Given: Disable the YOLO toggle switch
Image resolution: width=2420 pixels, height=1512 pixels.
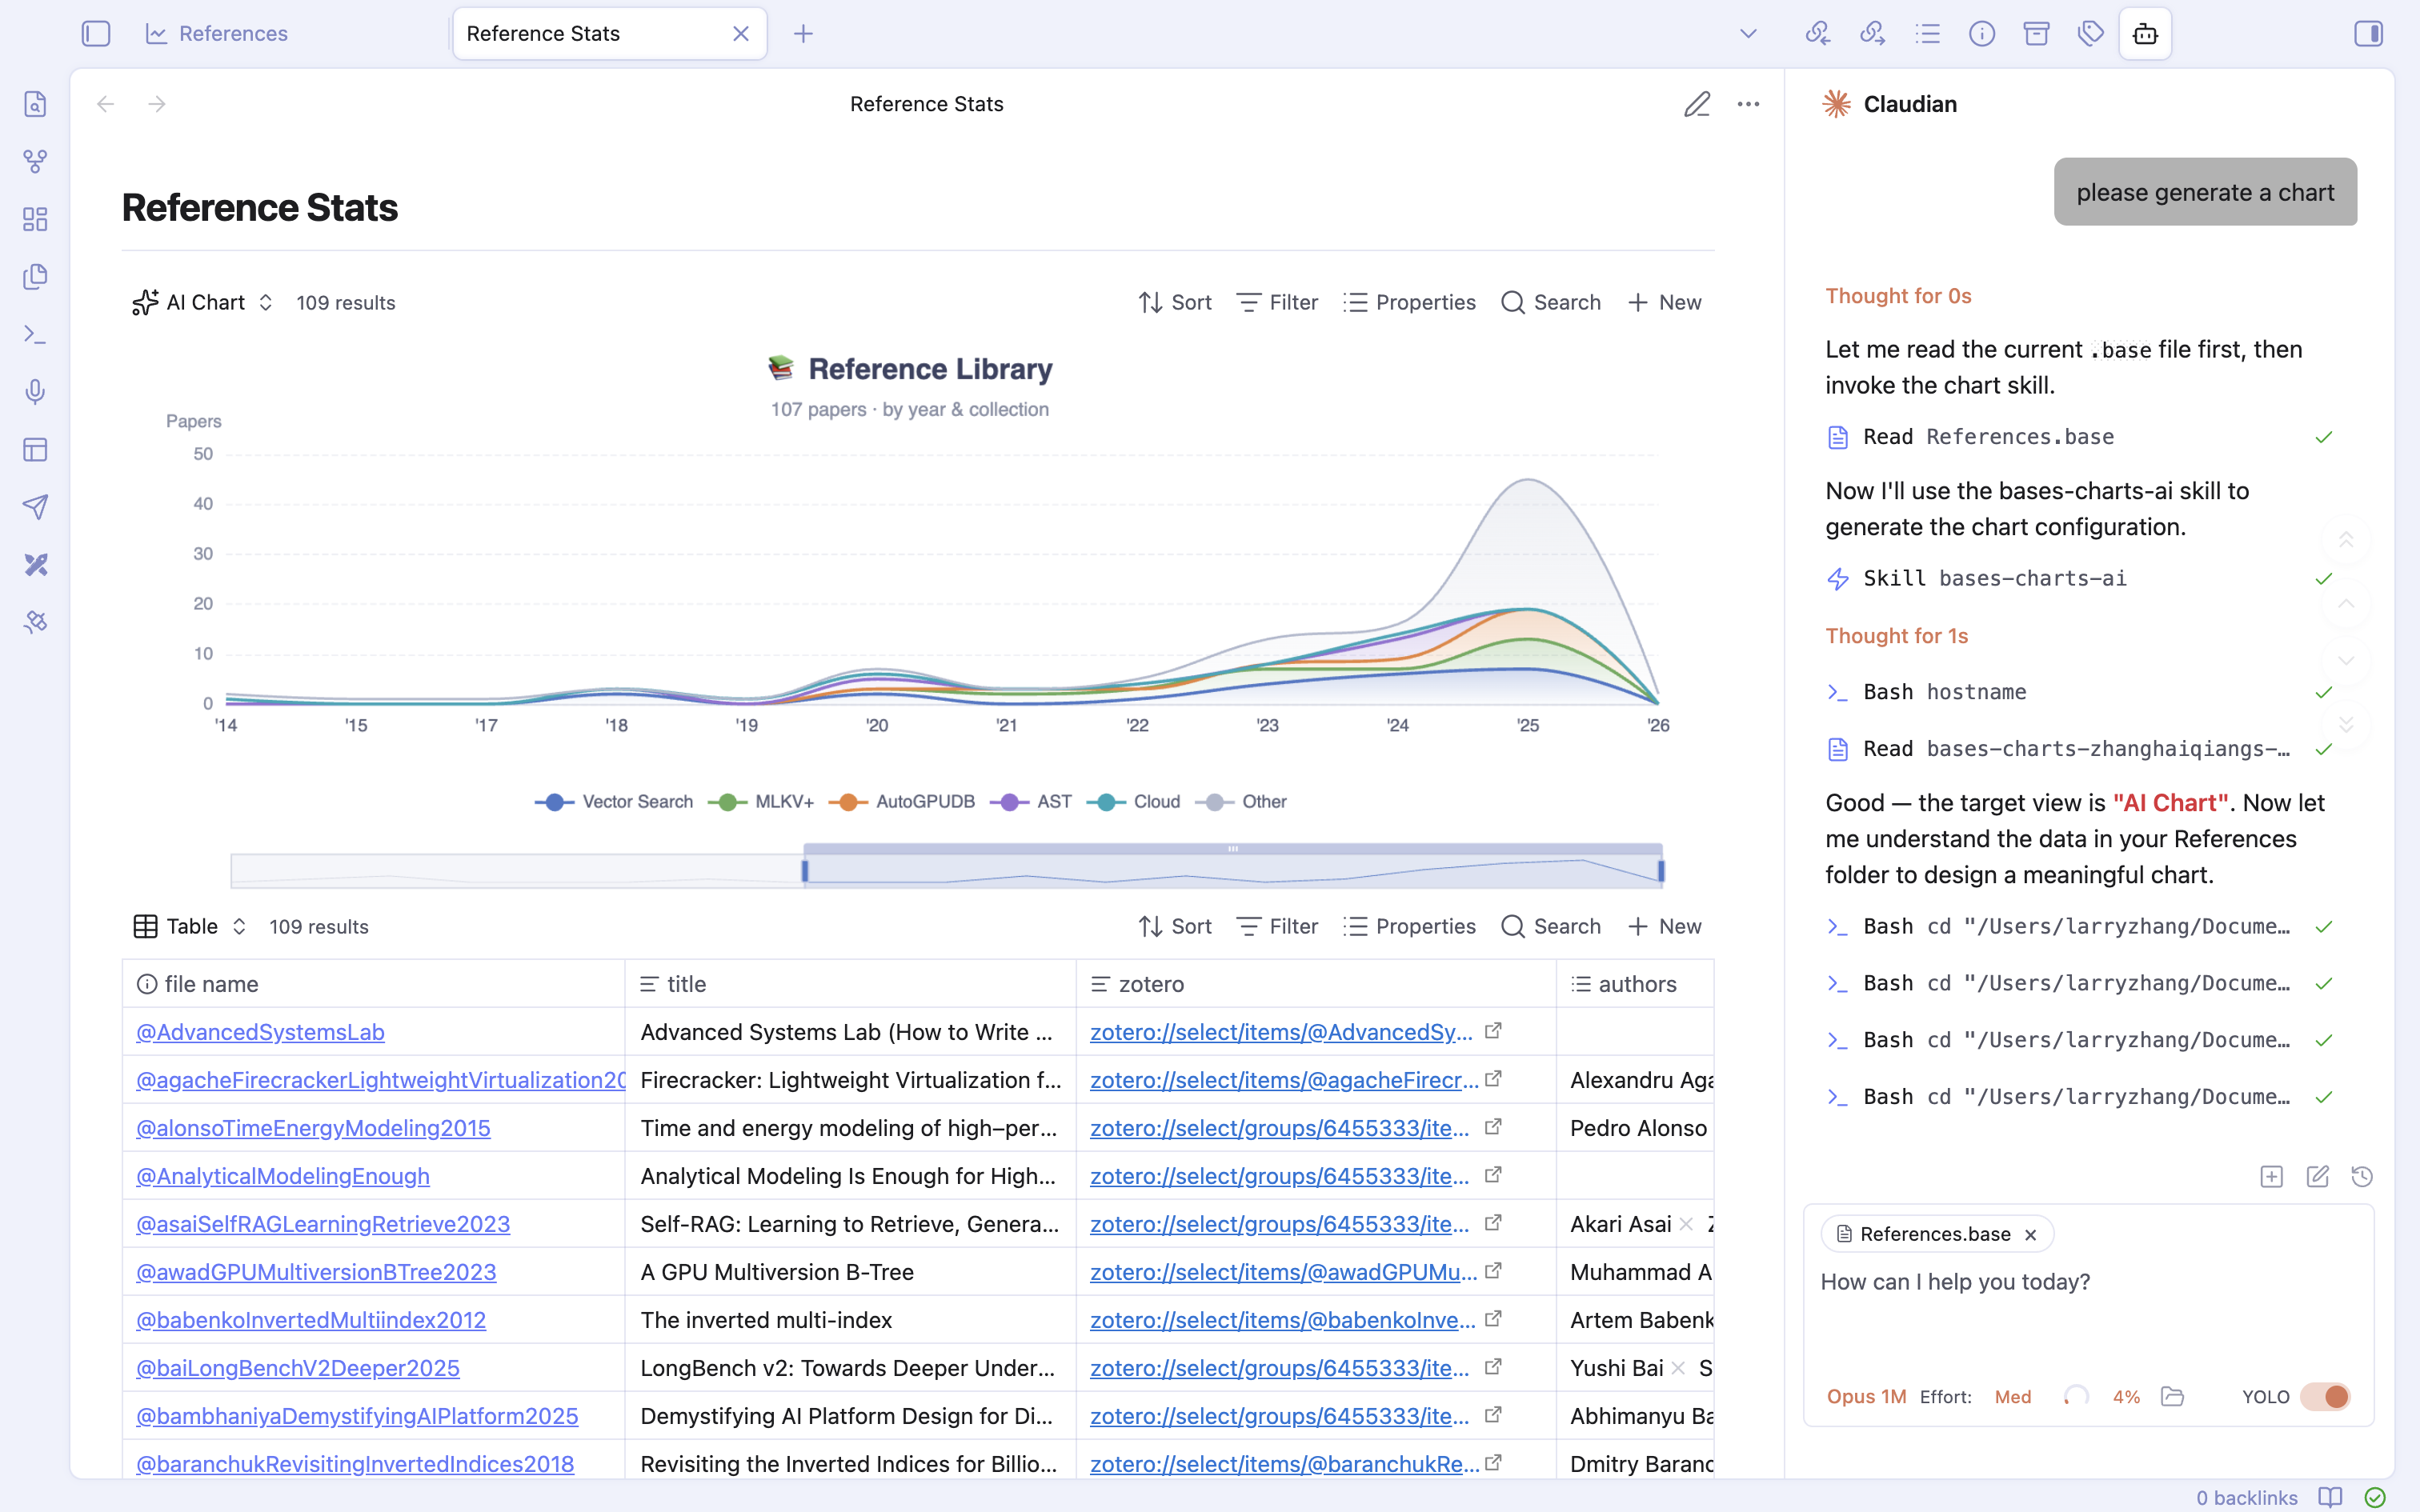Looking at the screenshot, I should tap(2325, 1396).
